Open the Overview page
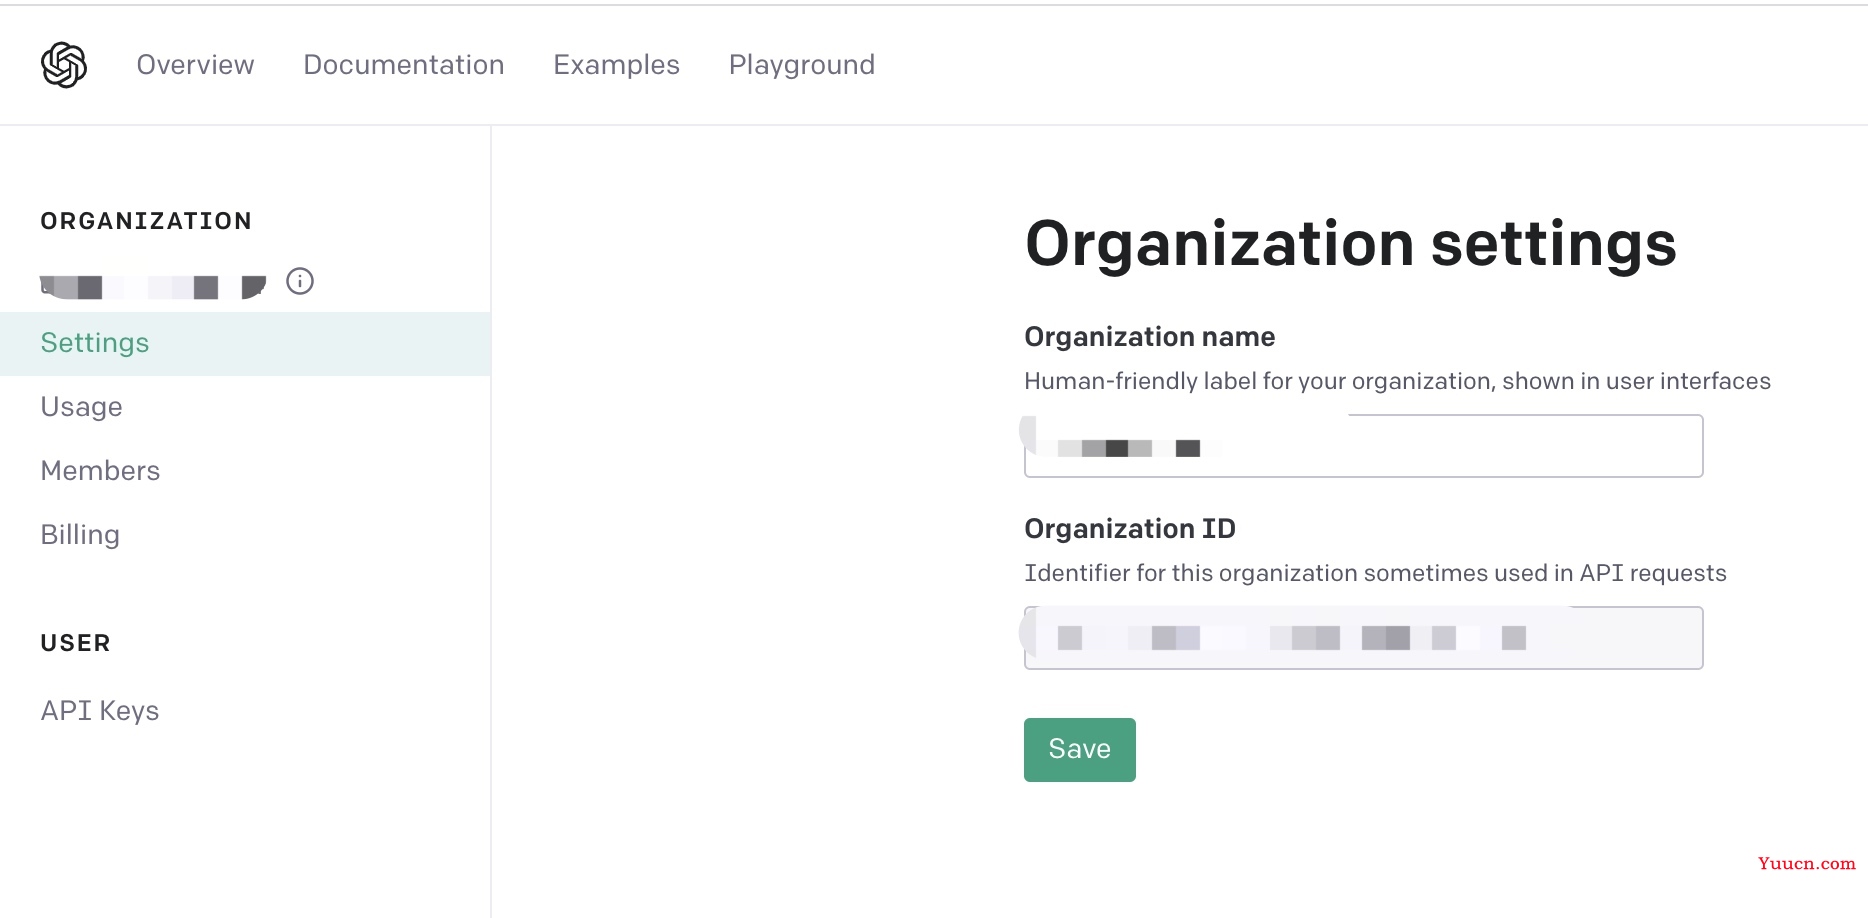The width and height of the screenshot is (1868, 918). [x=195, y=65]
